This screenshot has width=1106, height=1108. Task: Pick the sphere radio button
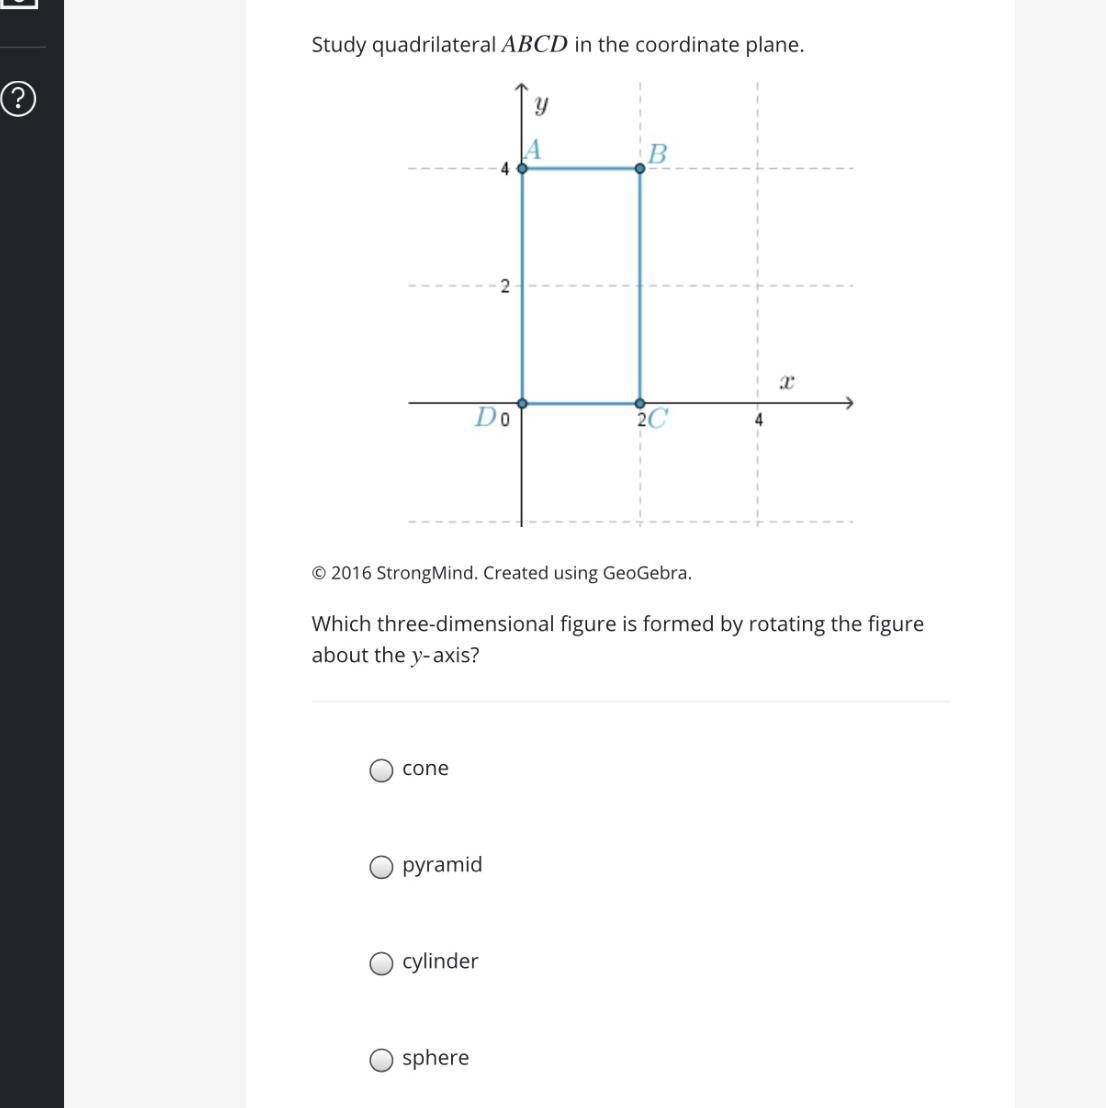point(381,1060)
